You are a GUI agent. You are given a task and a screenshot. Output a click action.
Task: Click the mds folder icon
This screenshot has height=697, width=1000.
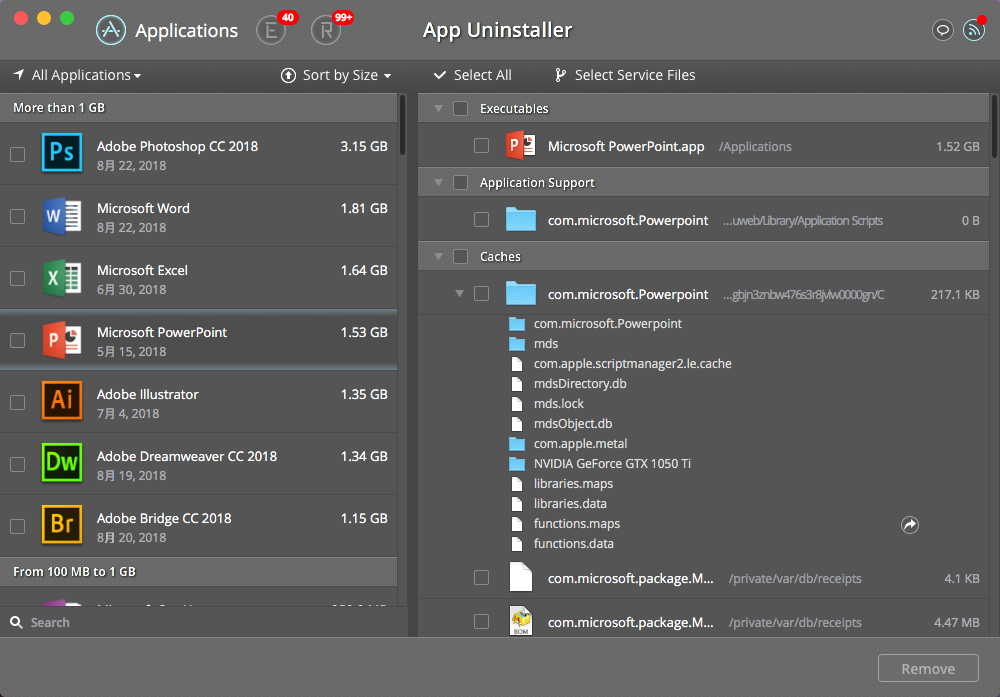click(x=517, y=344)
